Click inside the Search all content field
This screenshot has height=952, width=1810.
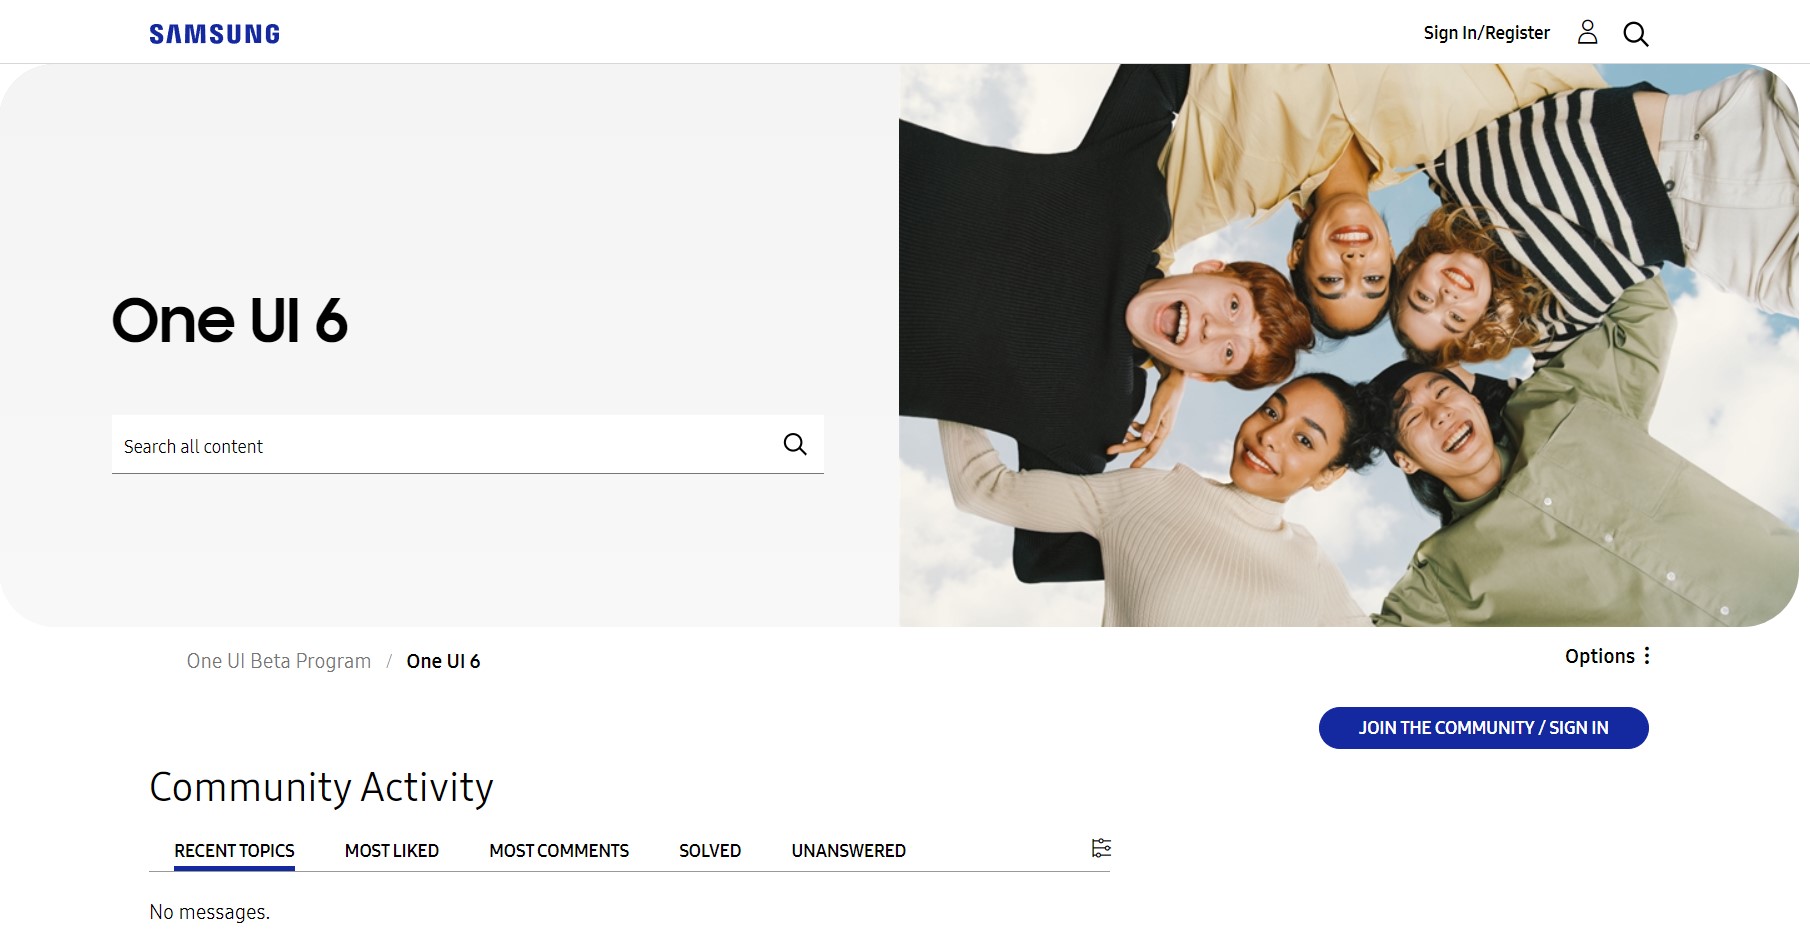point(445,445)
